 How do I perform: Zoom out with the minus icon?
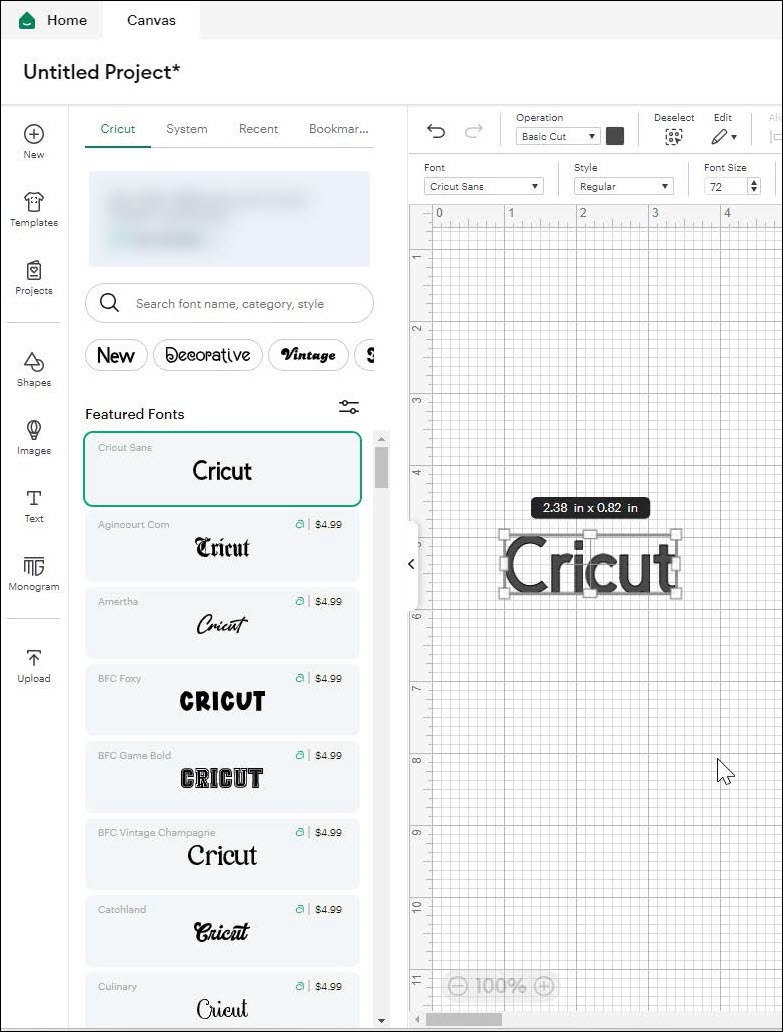pos(458,986)
